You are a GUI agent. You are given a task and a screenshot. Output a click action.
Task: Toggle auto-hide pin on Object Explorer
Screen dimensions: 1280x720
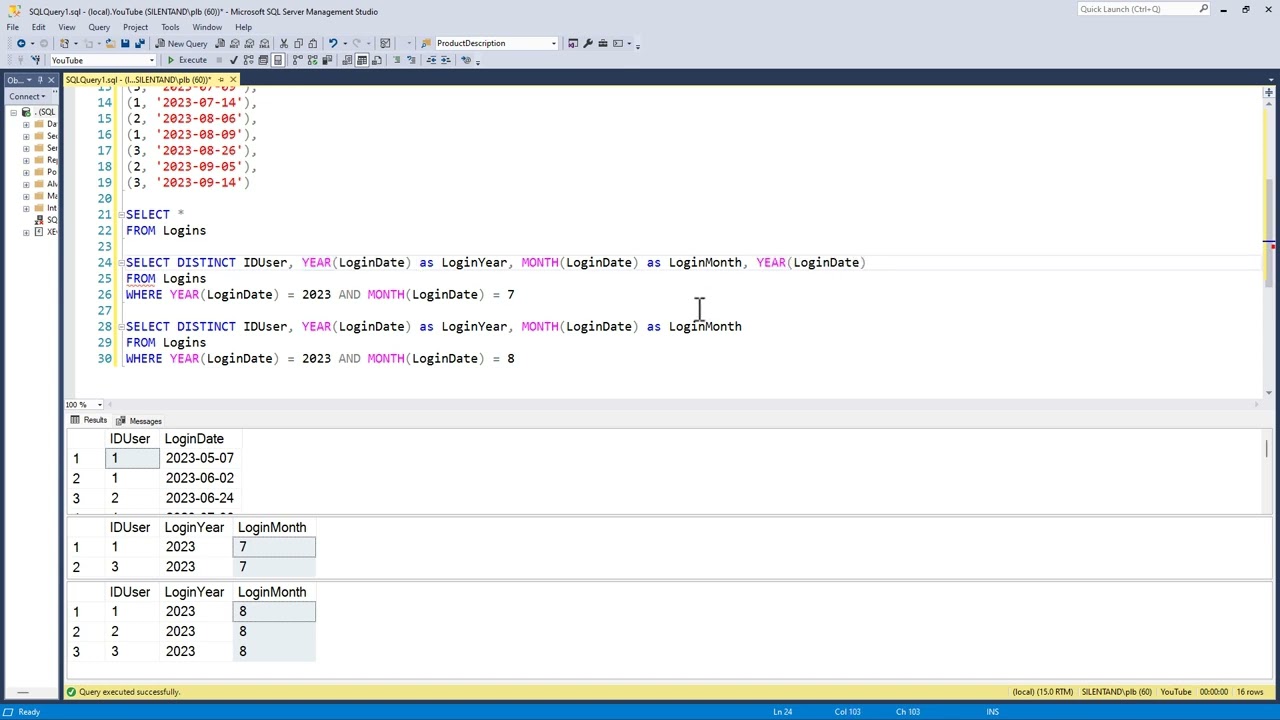point(41,80)
